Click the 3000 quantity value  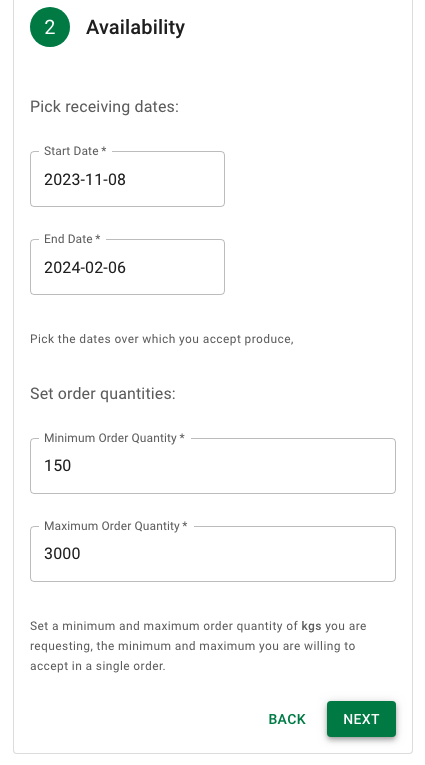click(x=62, y=554)
